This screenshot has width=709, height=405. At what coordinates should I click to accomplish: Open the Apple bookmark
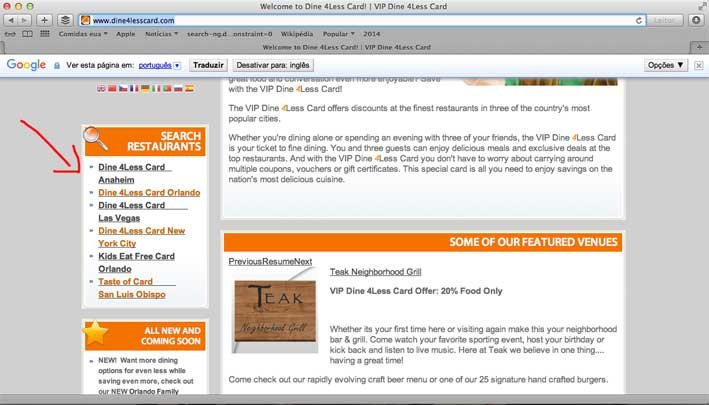tap(125, 34)
